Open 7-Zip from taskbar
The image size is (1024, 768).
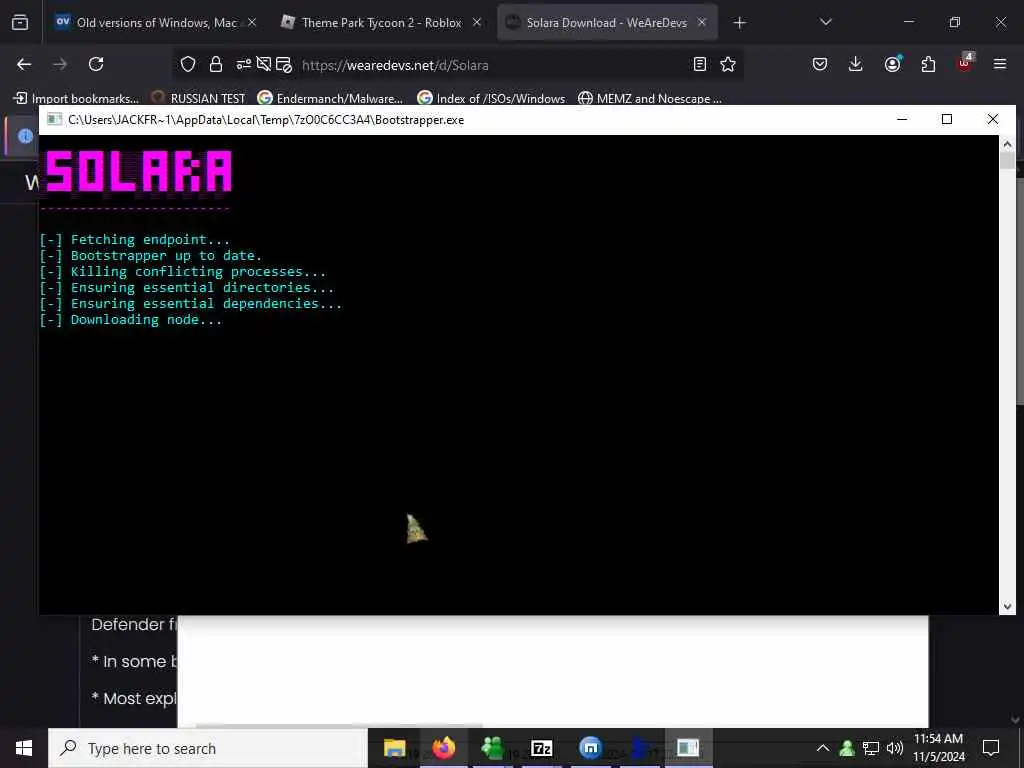tap(541, 748)
